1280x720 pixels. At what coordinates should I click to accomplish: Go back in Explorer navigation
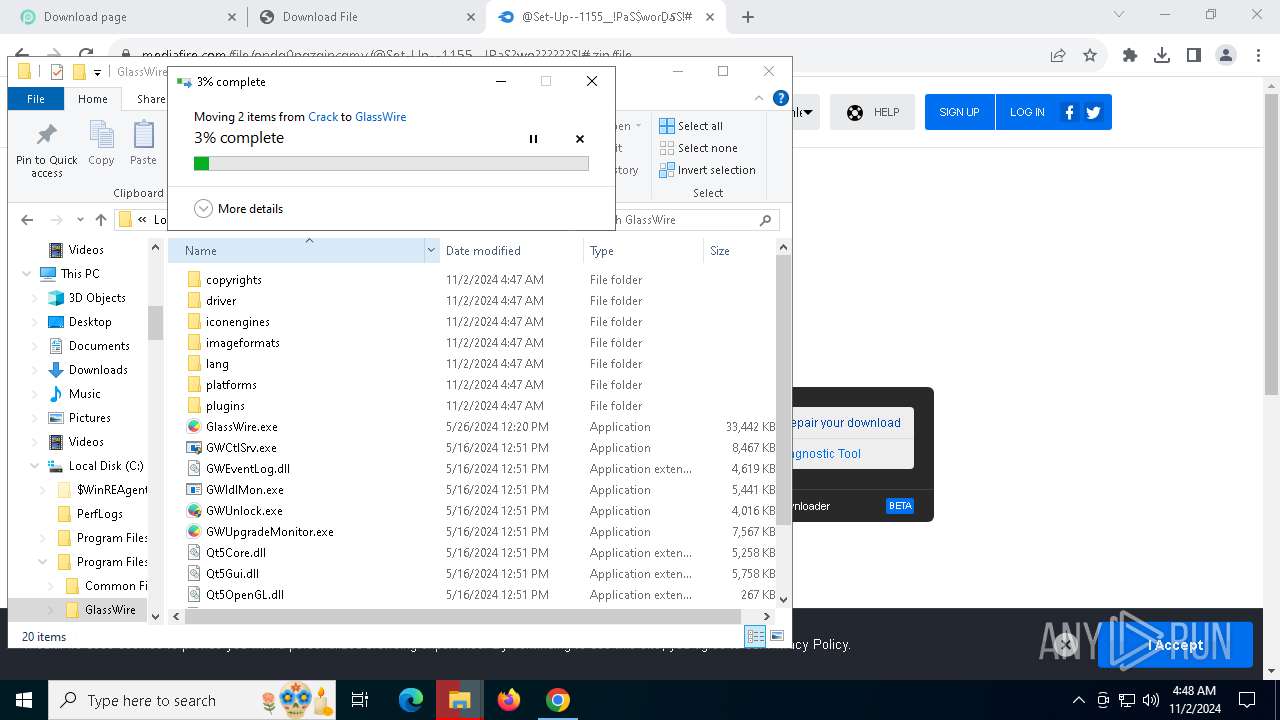click(x=27, y=220)
